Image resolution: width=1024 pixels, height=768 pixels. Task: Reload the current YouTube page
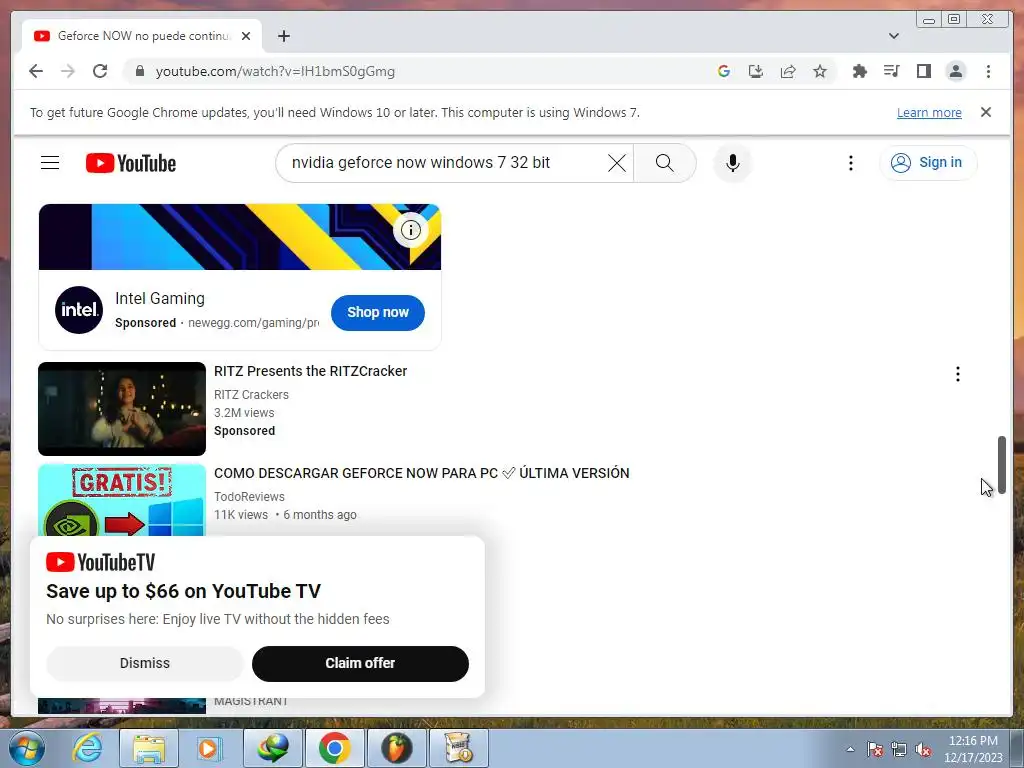tap(100, 71)
